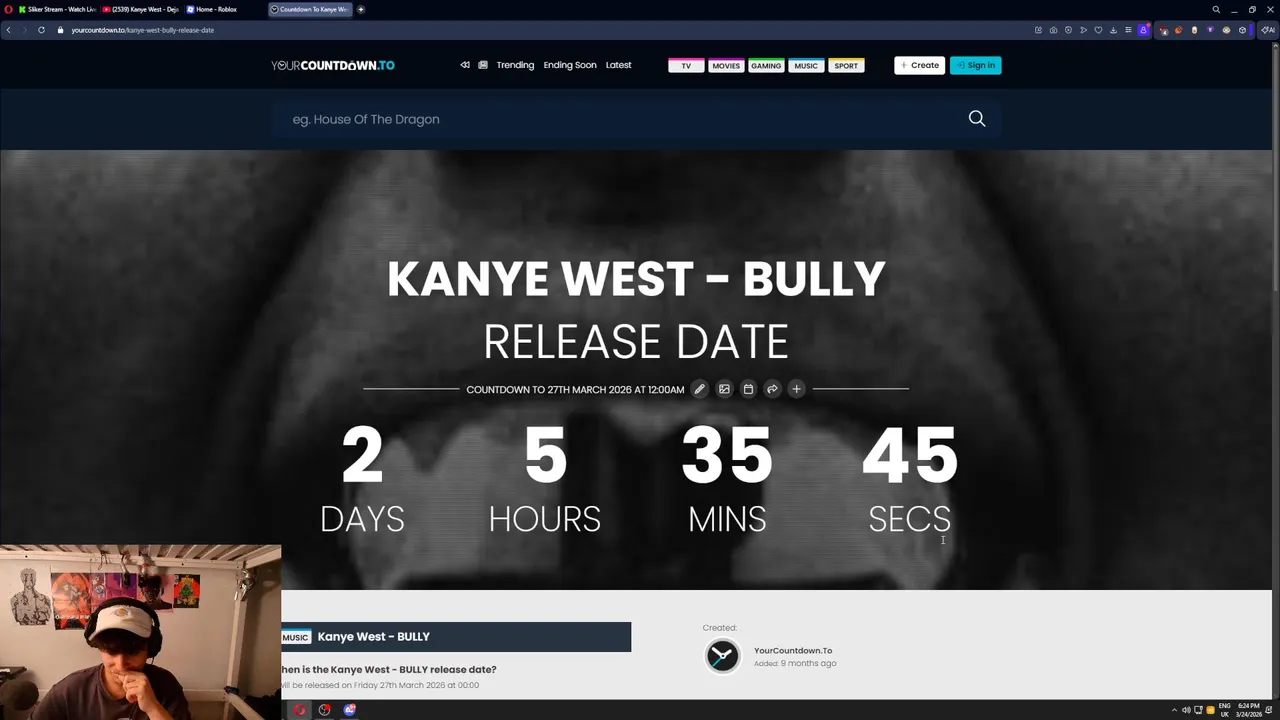The width and height of the screenshot is (1280, 720).
Task: Open the ad blocker shield icon
Action: point(1068,30)
